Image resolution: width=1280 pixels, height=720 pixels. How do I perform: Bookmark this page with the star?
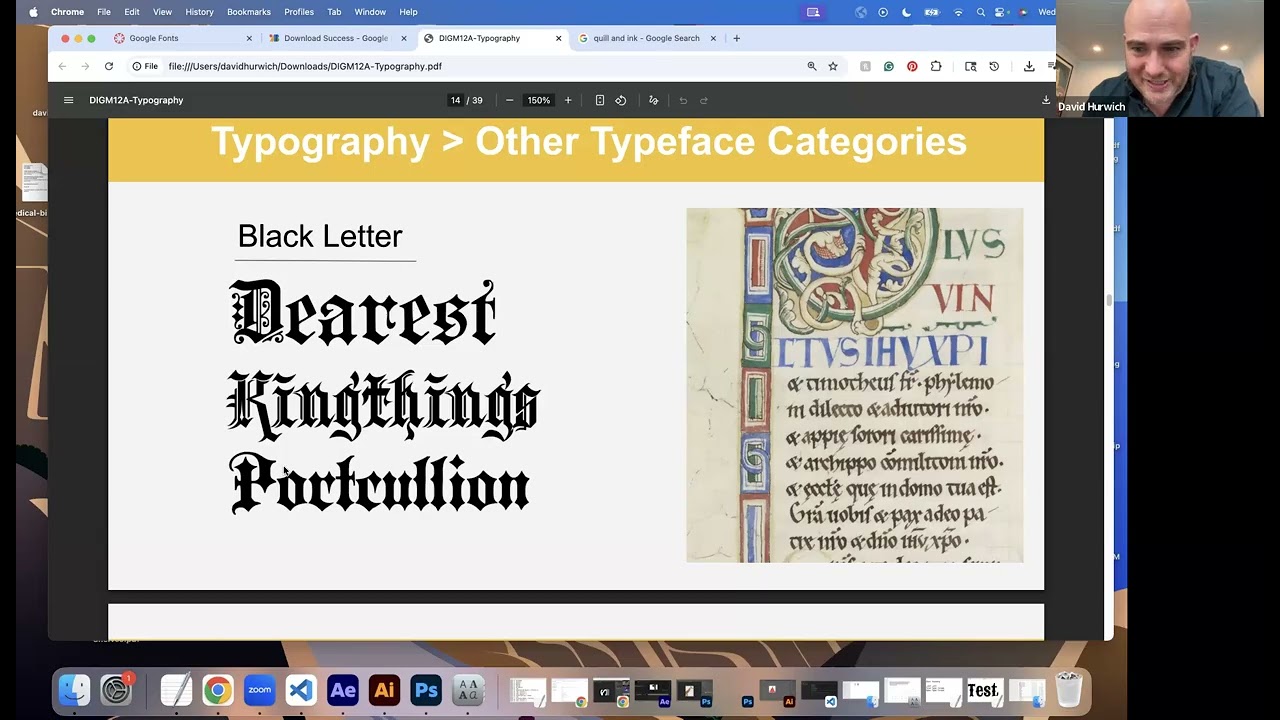tap(833, 66)
